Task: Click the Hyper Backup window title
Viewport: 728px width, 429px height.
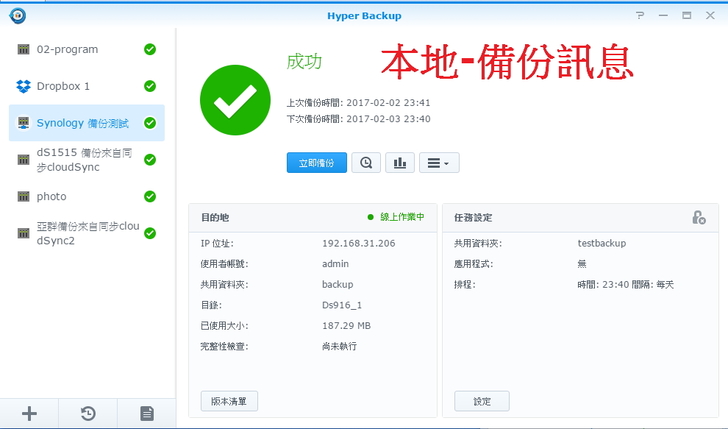Action: coord(364,16)
